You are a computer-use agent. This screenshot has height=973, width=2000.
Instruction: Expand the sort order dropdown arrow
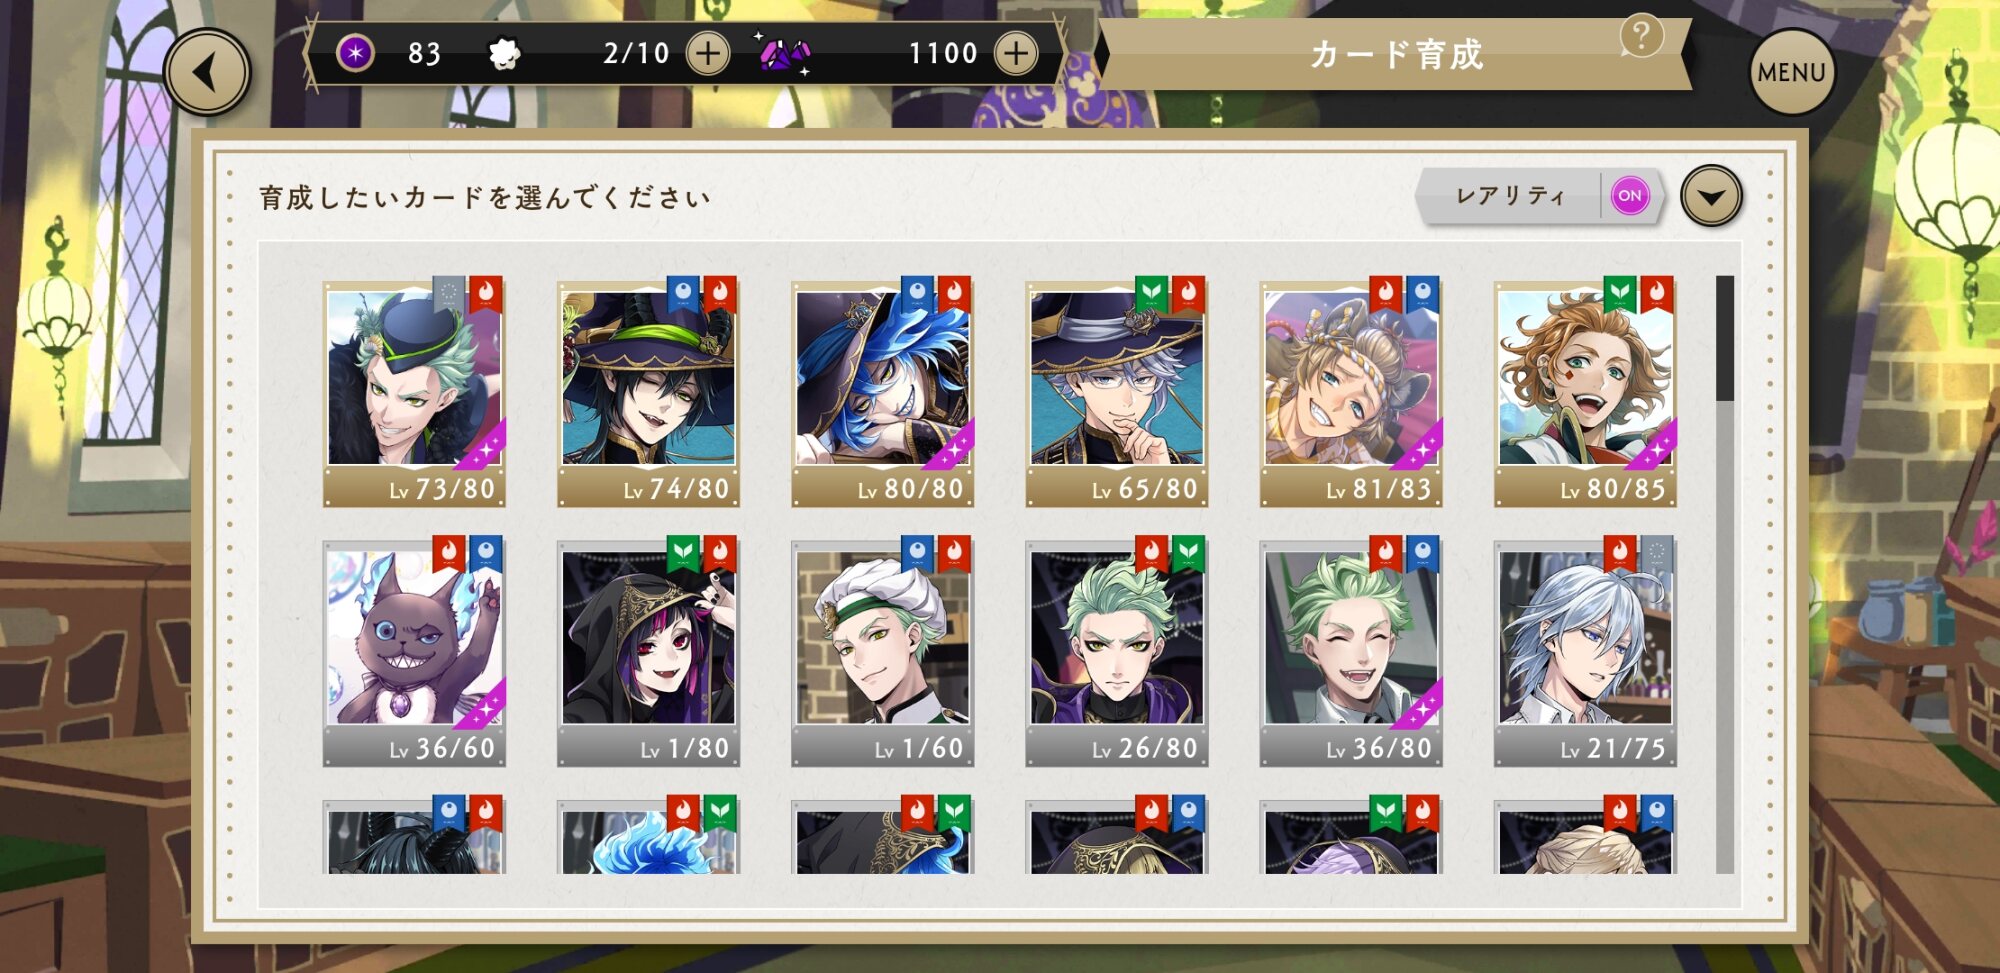click(x=1711, y=196)
